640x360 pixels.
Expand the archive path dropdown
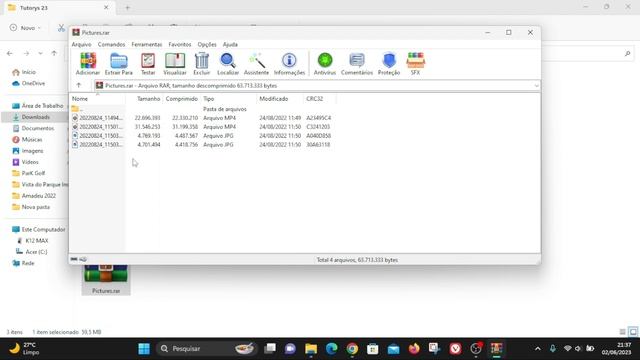click(x=536, y=86)
